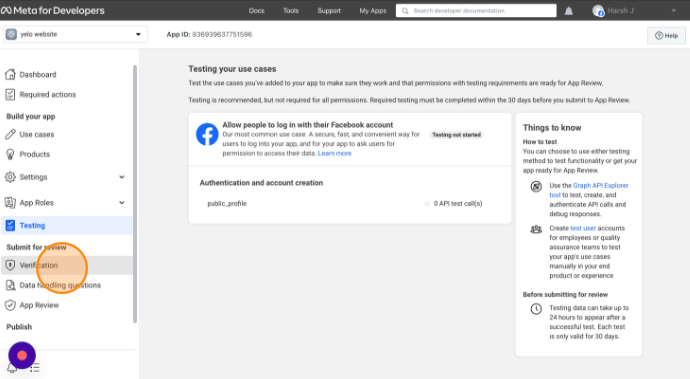The image size is (690, 379).
Task: Click the yelo website app icon
Action: 11,34
